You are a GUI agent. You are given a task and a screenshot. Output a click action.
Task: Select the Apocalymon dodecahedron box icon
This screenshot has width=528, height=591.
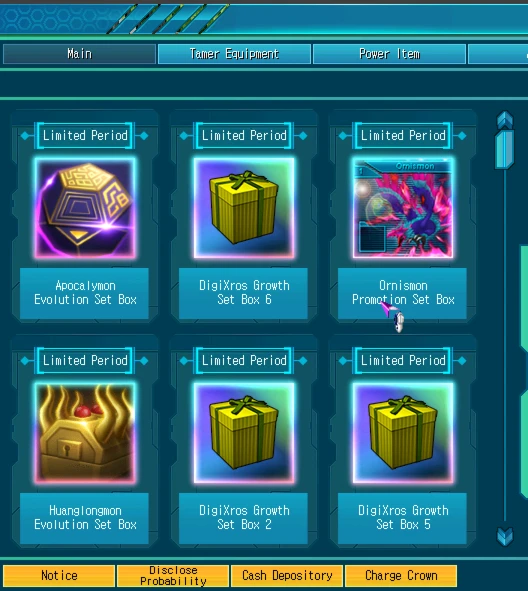coord(85,208)
